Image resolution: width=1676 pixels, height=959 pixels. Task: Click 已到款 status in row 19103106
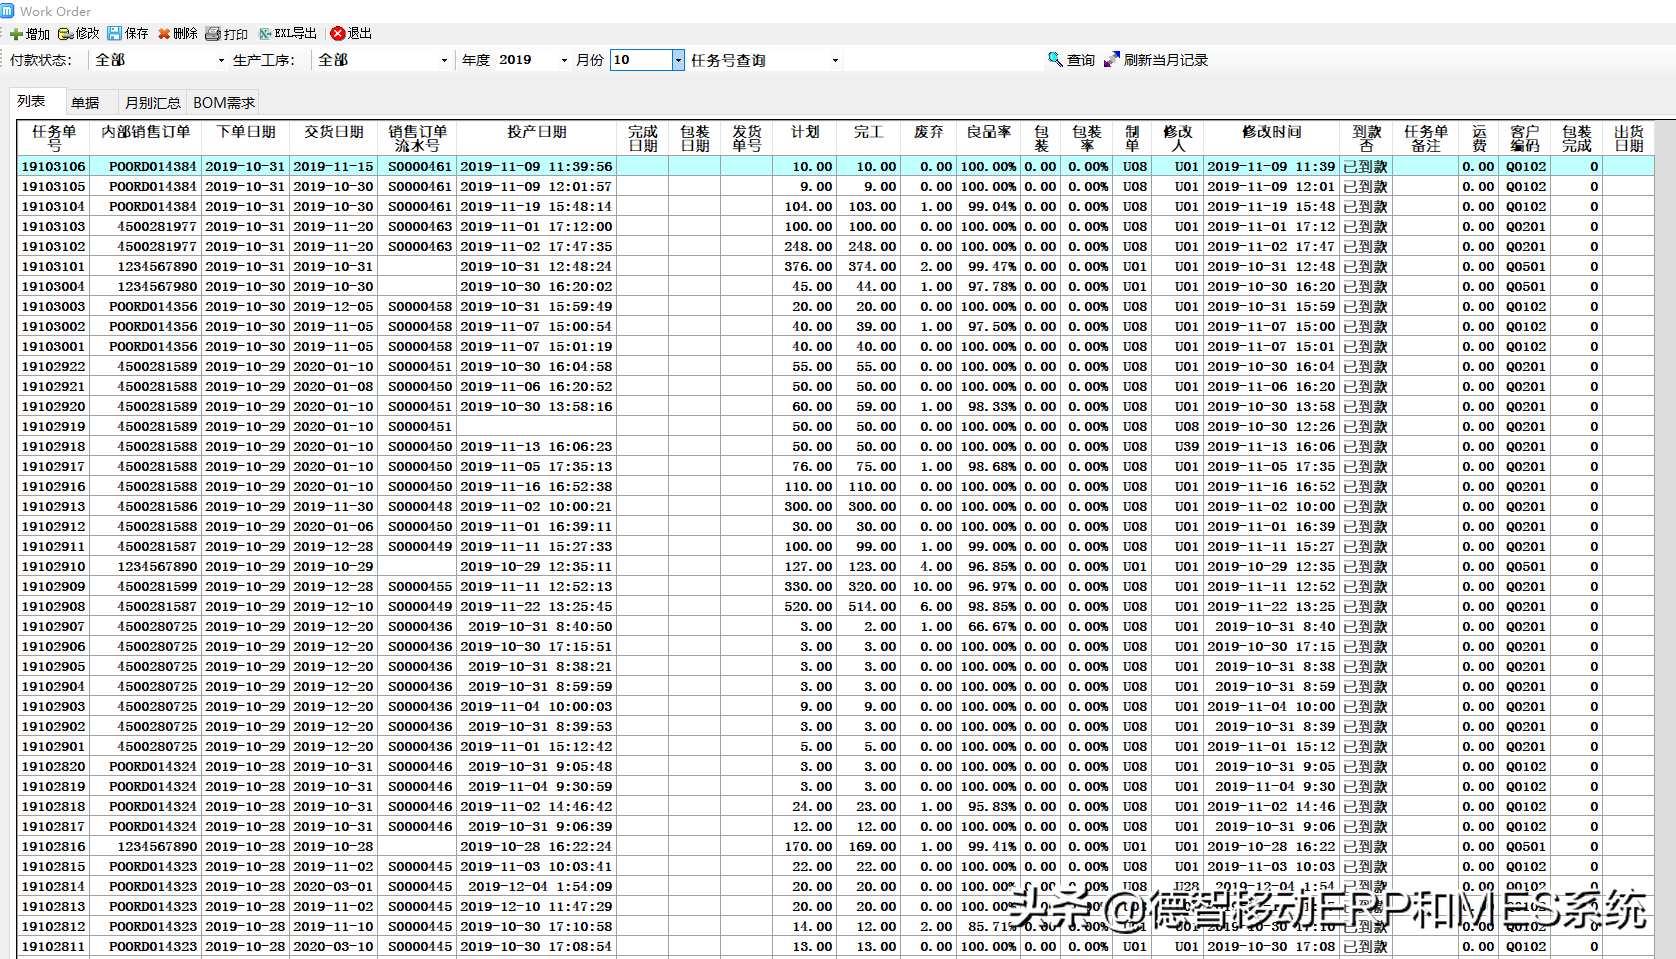coord(1366,166)
